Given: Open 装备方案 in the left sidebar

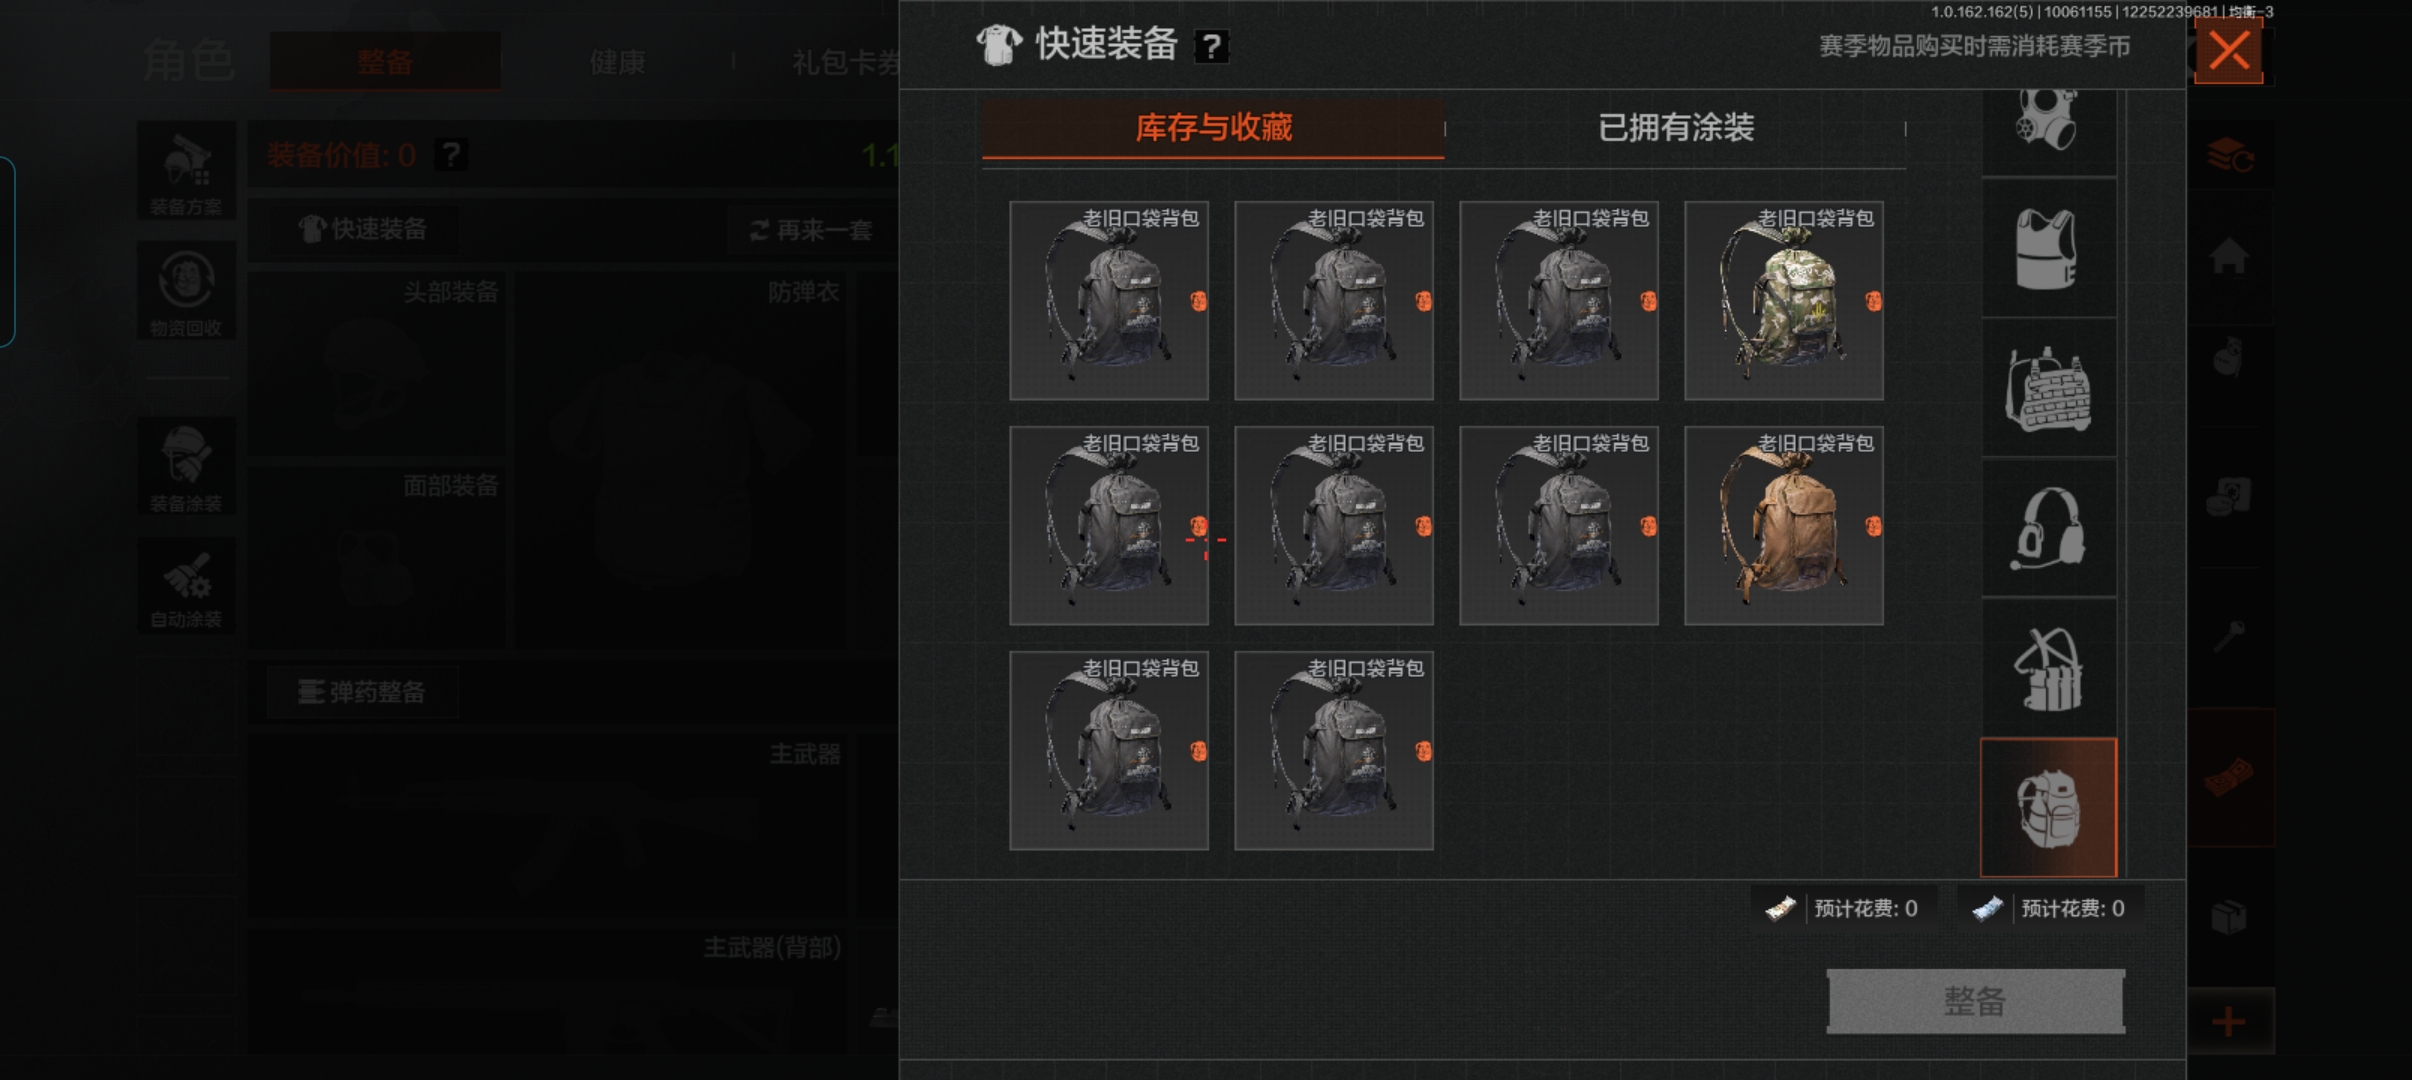Looking at the screenshot, I should [x=186, y=171].
